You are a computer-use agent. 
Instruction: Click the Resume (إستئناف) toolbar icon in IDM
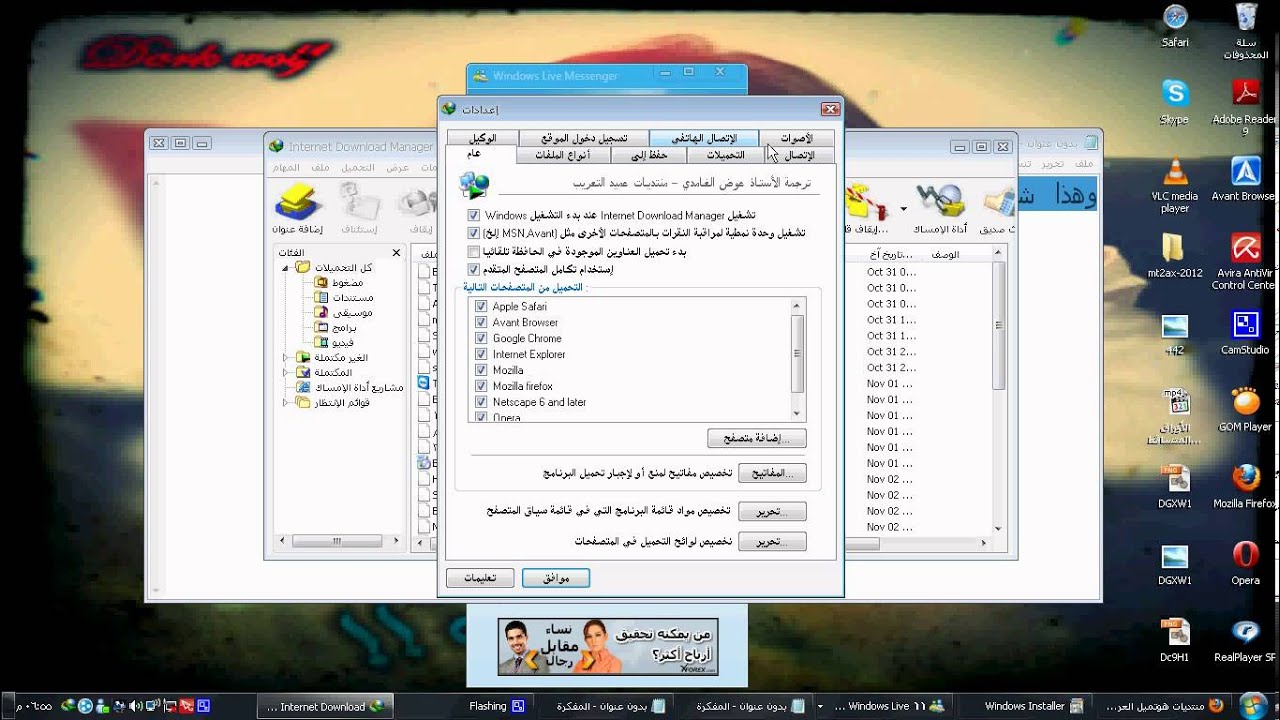click(x=360, y=206)
